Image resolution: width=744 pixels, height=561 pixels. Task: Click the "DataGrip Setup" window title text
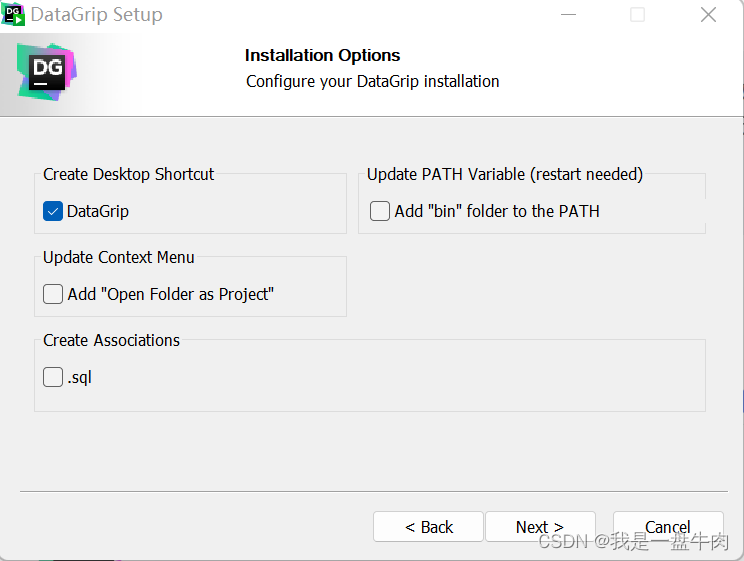coord(96,15)
